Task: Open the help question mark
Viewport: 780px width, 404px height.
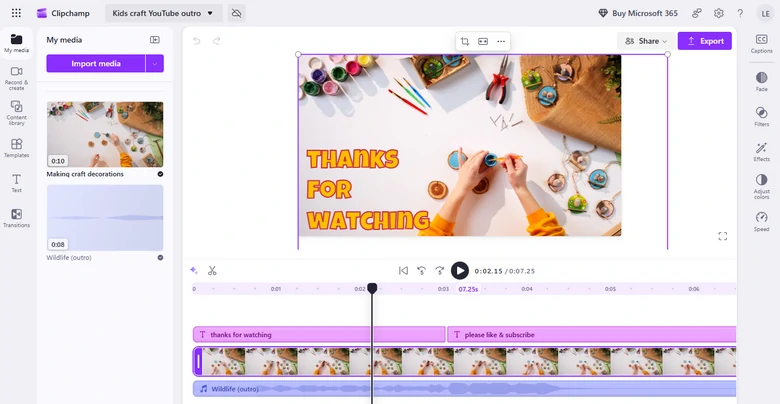Action: (740, 13)
